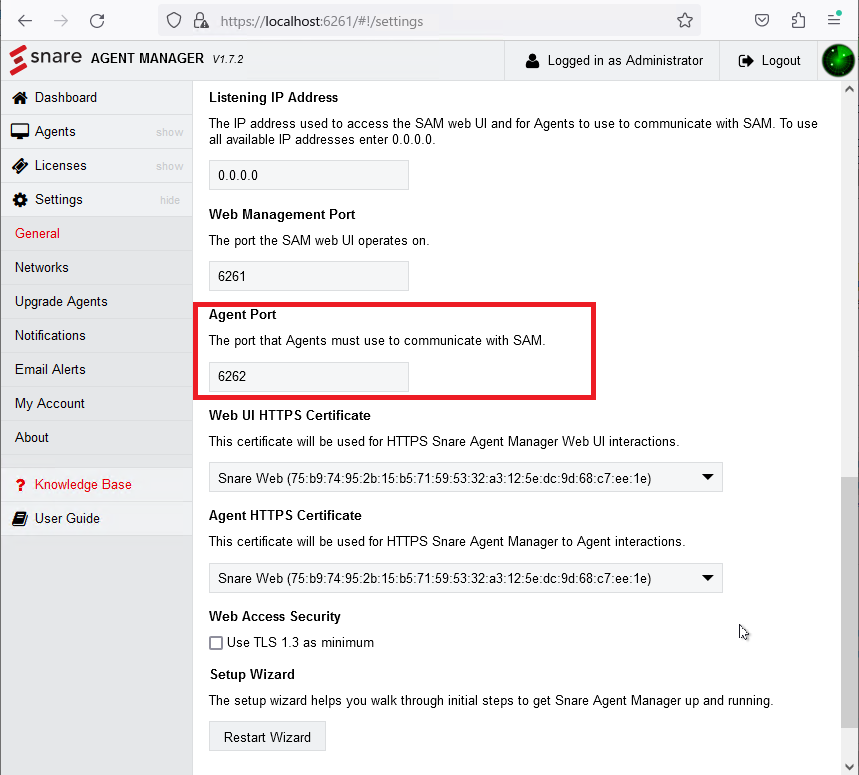Enable Use TLS 1.3 as minimum checkbox
Image resolution: width=859 pixels, height=775 pixels.
pos(216,642)
